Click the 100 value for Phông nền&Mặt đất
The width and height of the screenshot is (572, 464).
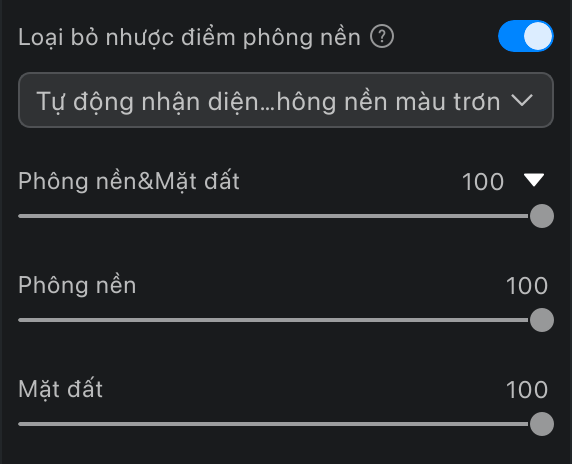(483, 182)
